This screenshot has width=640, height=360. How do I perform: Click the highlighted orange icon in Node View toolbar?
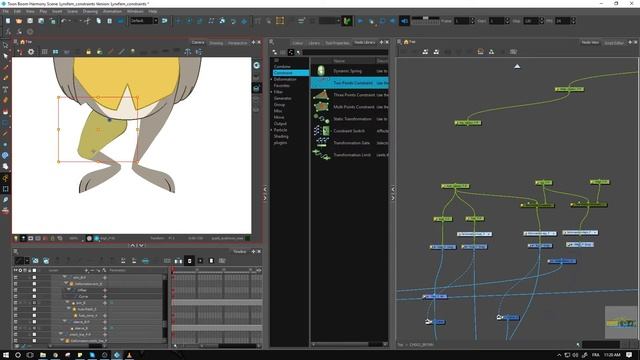point(480,52)
